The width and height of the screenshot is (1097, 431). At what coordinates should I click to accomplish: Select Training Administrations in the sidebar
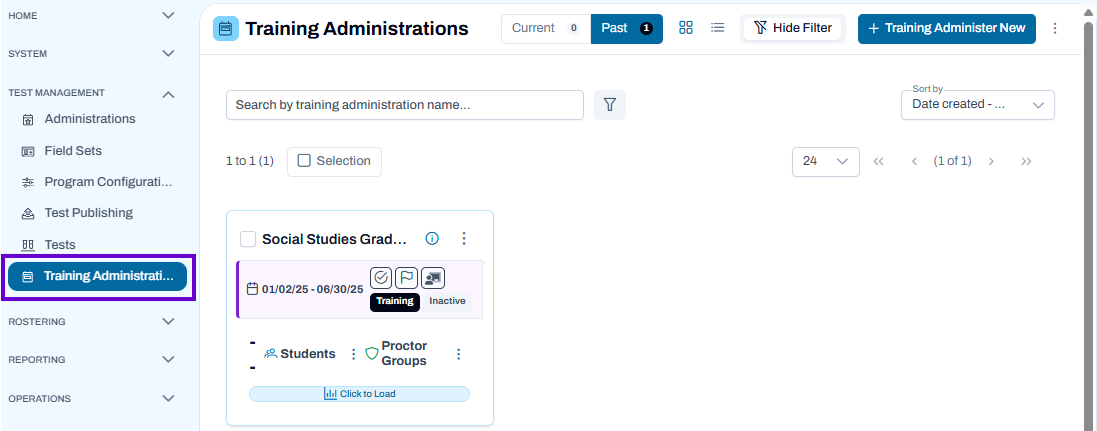pos(97,276)
